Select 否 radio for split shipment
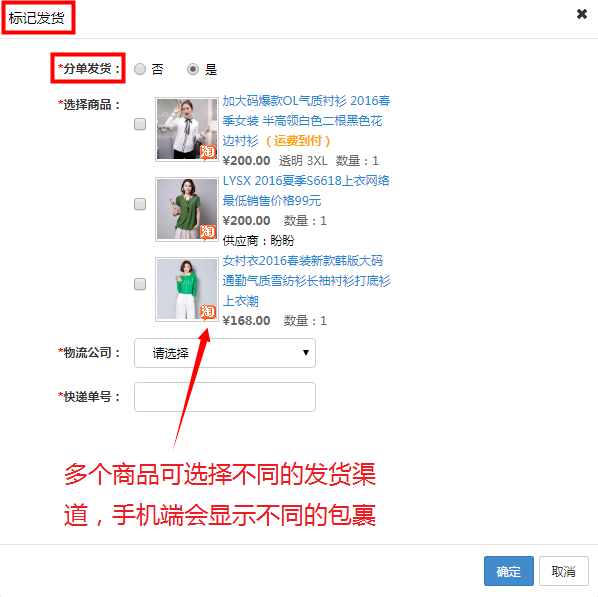Screen dimensions: 598x597 click(x=140, y=69)
